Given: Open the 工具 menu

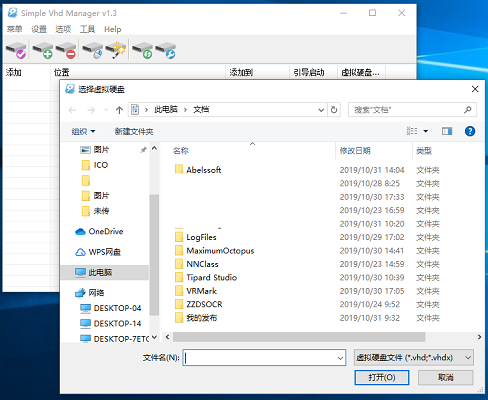Looking at the screenshot, I should [87, 29].
